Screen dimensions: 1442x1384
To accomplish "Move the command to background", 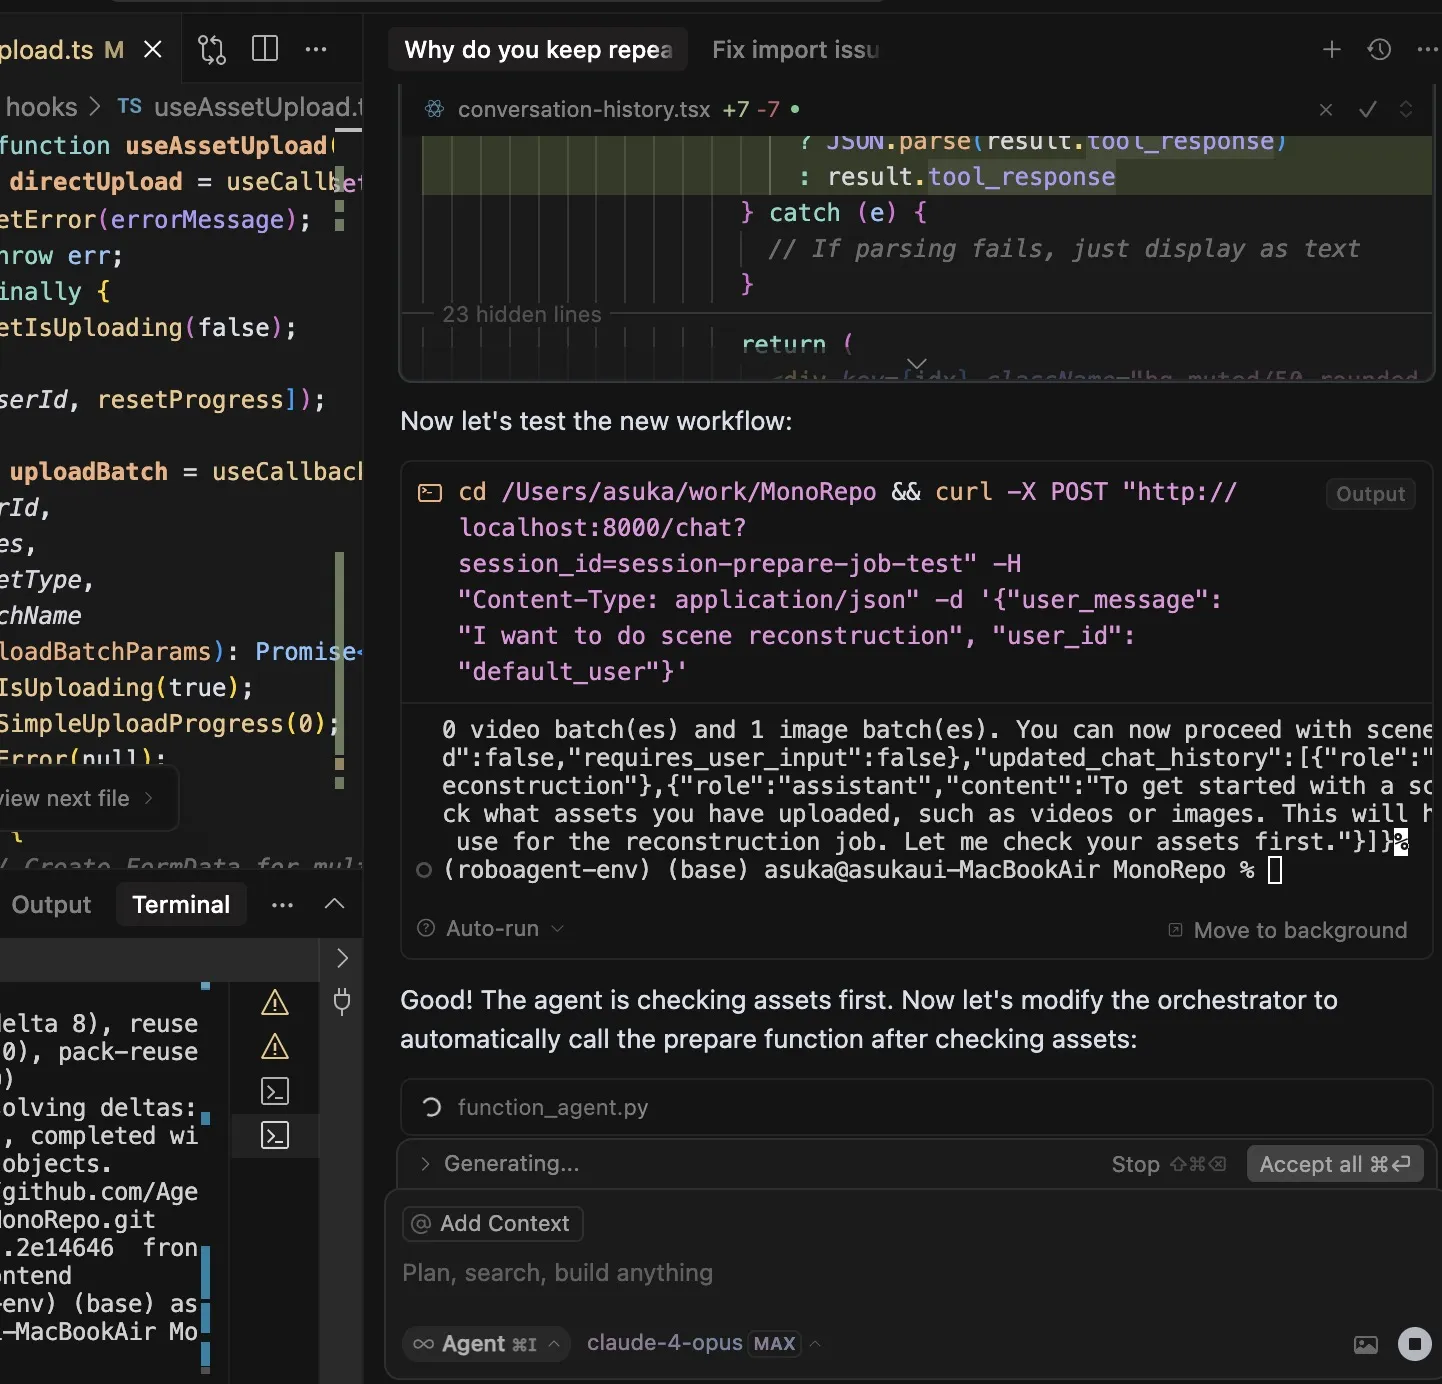I will tap(1288, 930).
